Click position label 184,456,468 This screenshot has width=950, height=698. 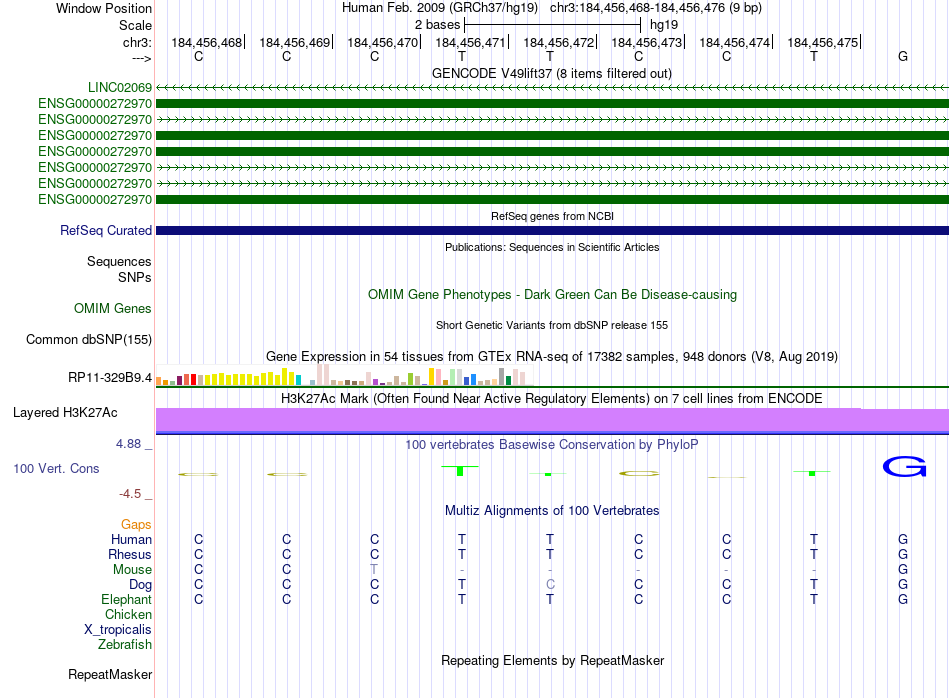[x=207, y=42]
